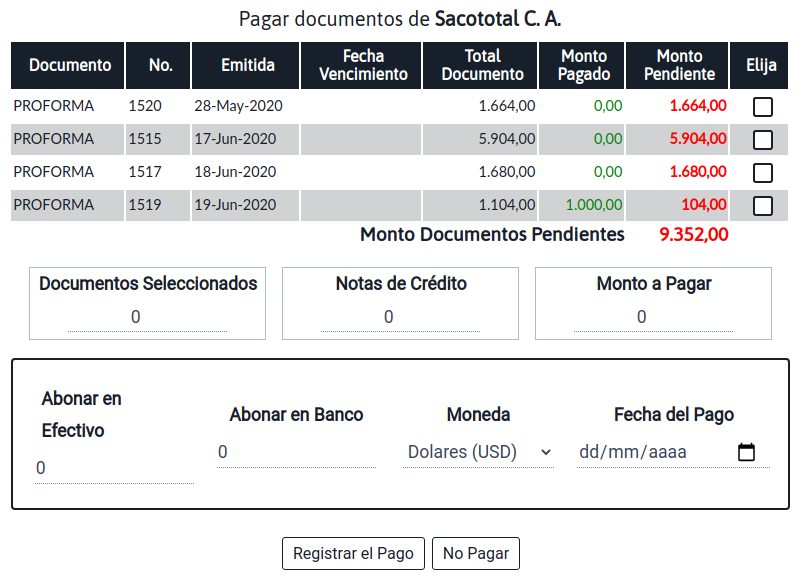
Task: Click the Fecha Vencimiento column header
Action: pyautogui.click(x=363, y=66)
